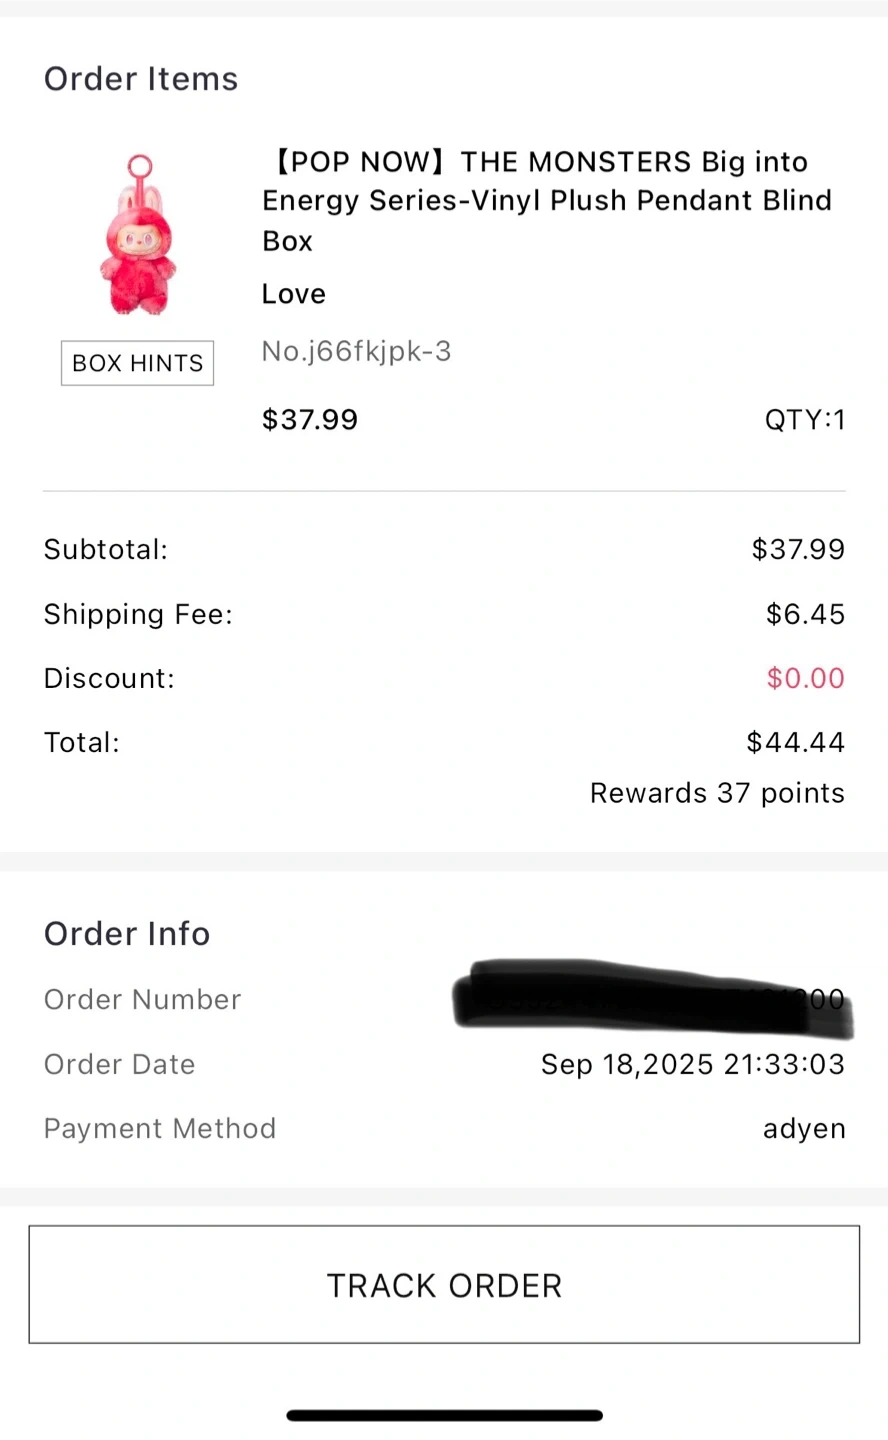The image size is (888, 1440).
Task: Click the Order Info section heading
Action: pyautogui.click(x=127, y=933)
